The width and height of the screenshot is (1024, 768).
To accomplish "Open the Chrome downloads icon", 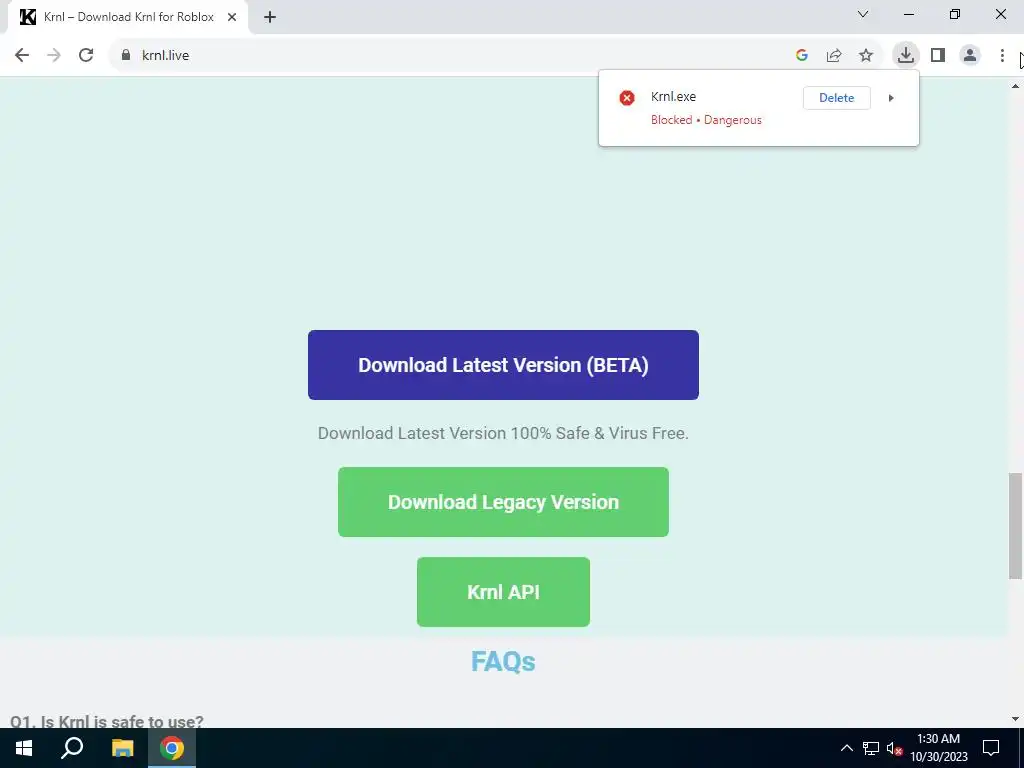I will 906,56.
